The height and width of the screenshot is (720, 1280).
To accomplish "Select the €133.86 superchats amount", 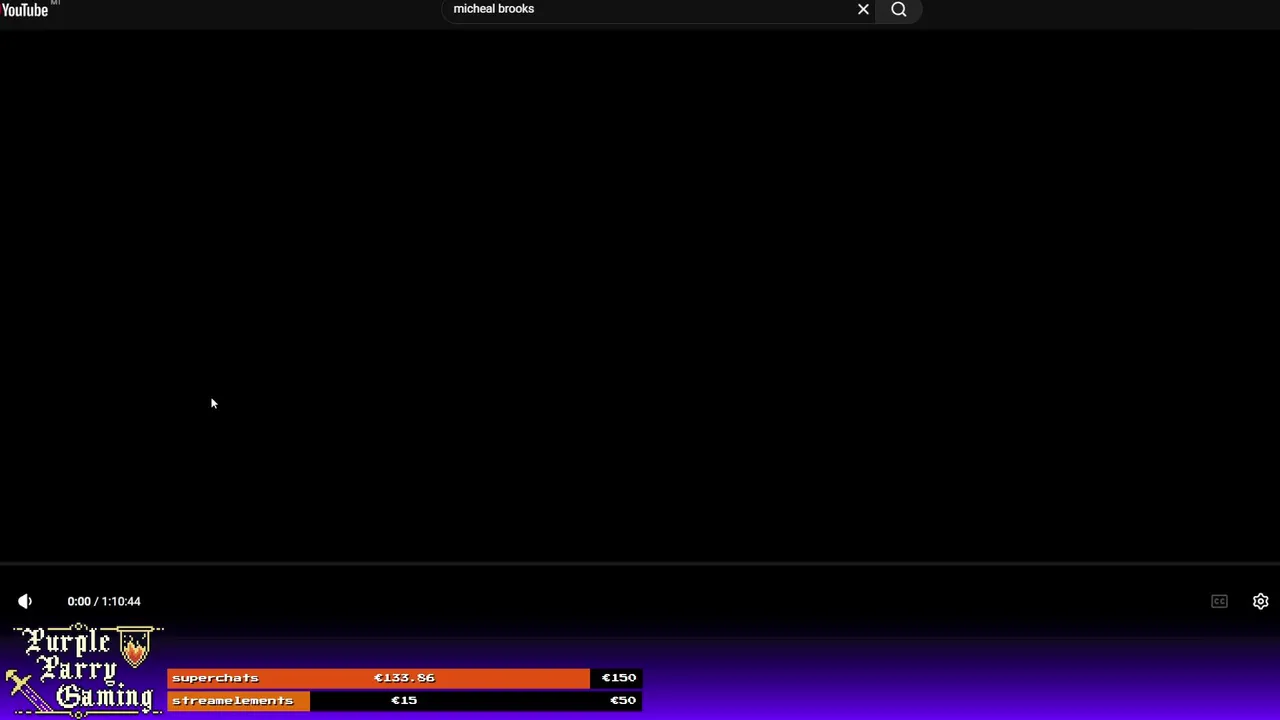I will (x=404, y=678).
